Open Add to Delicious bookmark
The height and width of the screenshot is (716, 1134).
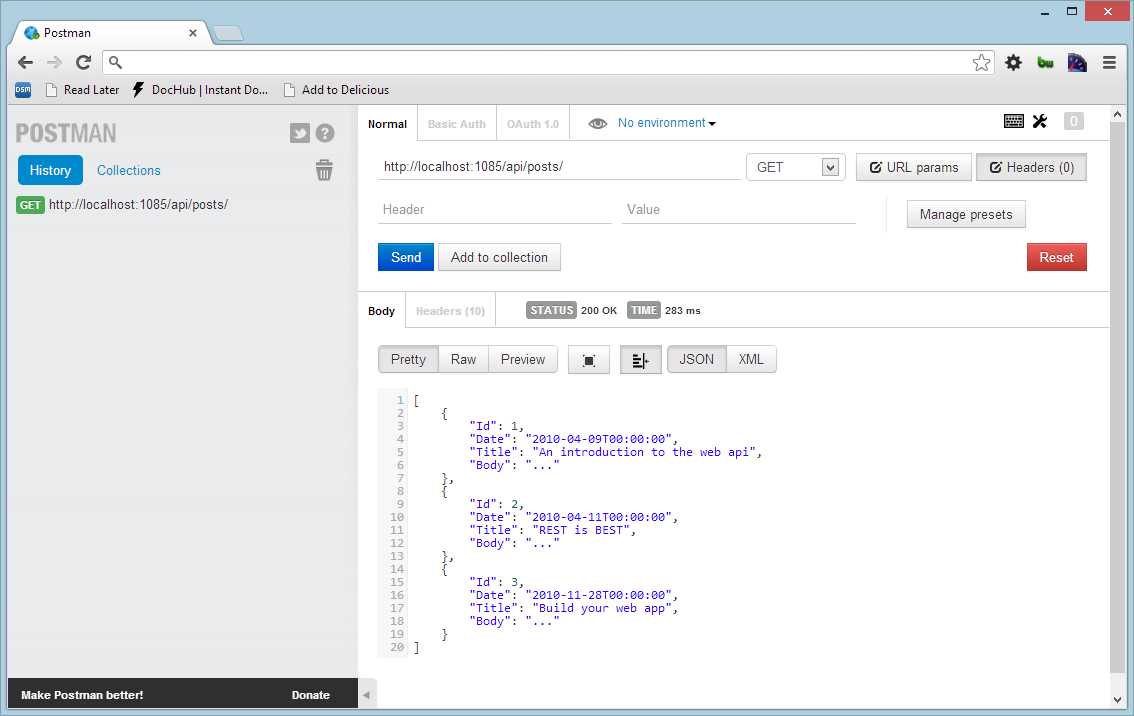[x=336, y=90]
